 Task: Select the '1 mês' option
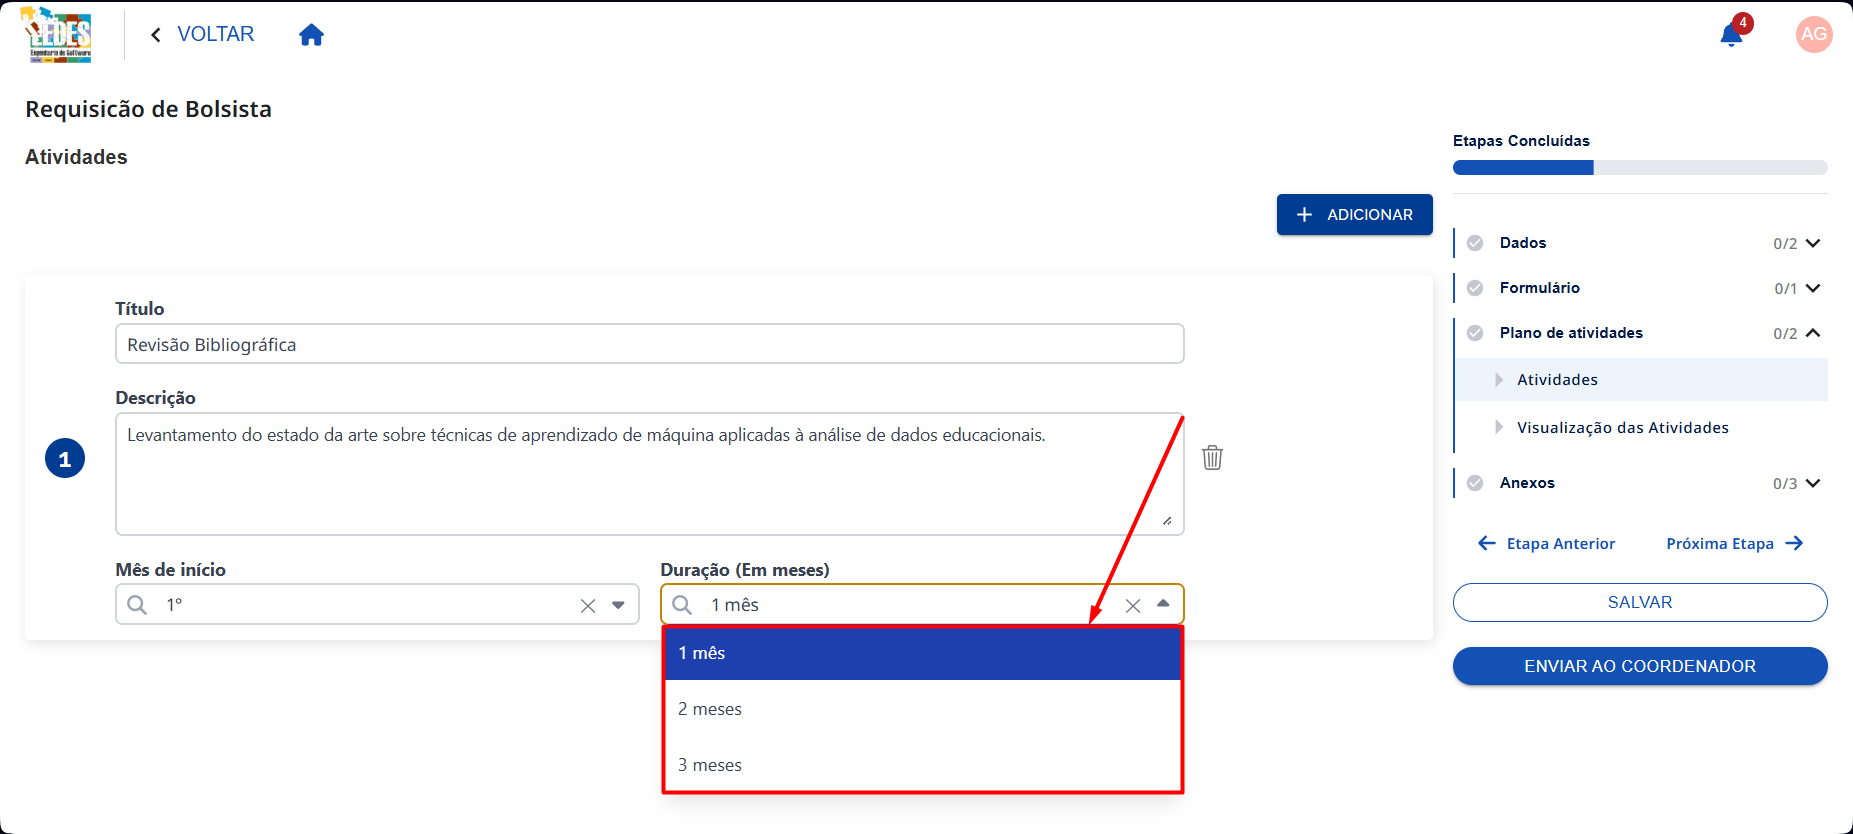pyautogui.click(x=923, y=653)
